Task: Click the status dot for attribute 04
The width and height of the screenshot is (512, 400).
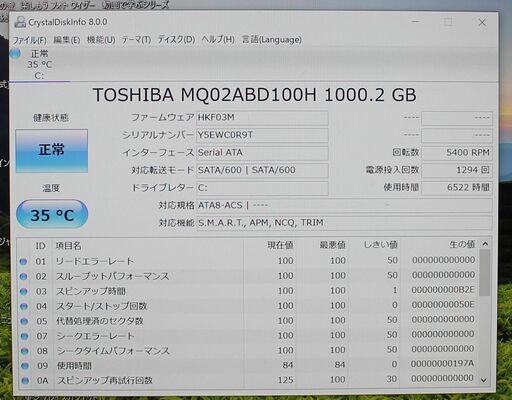Action: click(24, 306)
